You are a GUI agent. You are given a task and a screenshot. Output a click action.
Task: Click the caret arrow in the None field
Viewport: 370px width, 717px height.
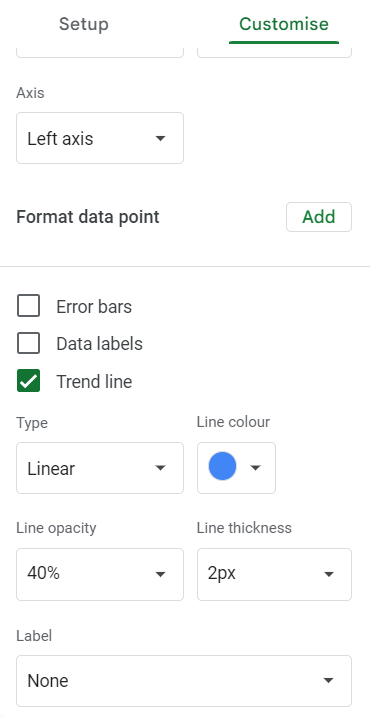click(x=328, y=681)
